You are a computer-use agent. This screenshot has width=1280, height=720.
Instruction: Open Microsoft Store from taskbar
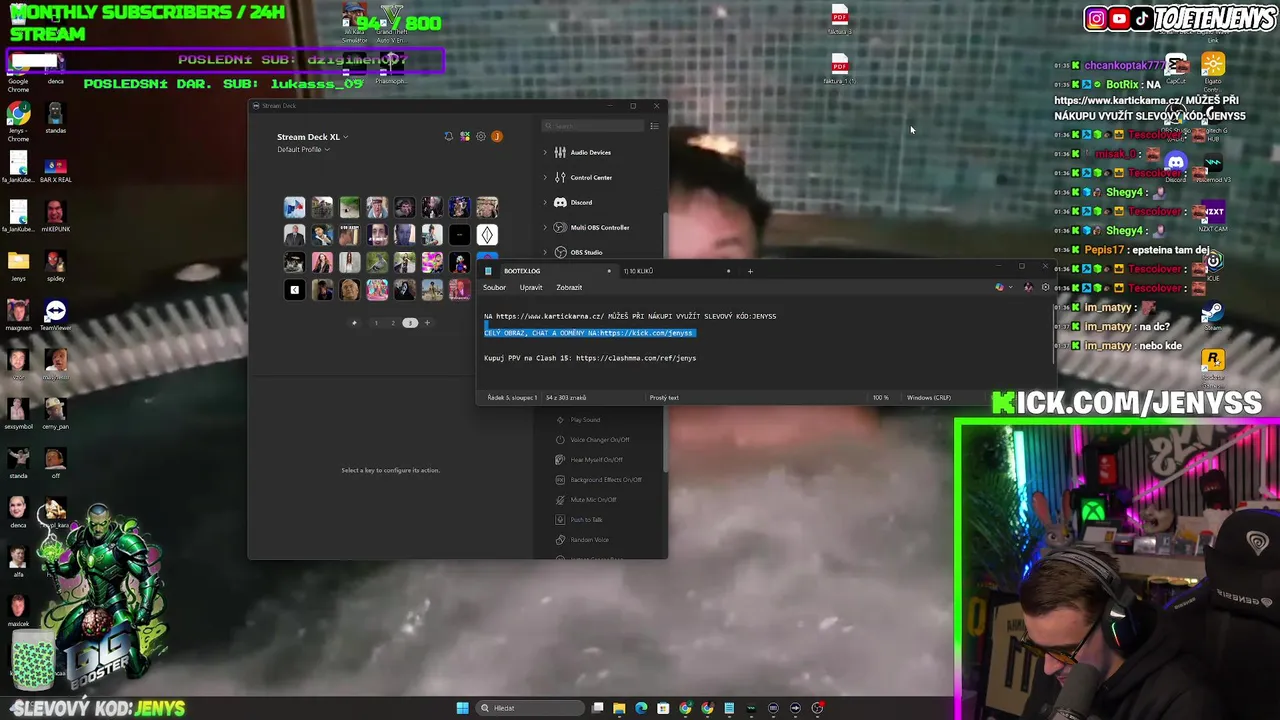tap(663, 708)
